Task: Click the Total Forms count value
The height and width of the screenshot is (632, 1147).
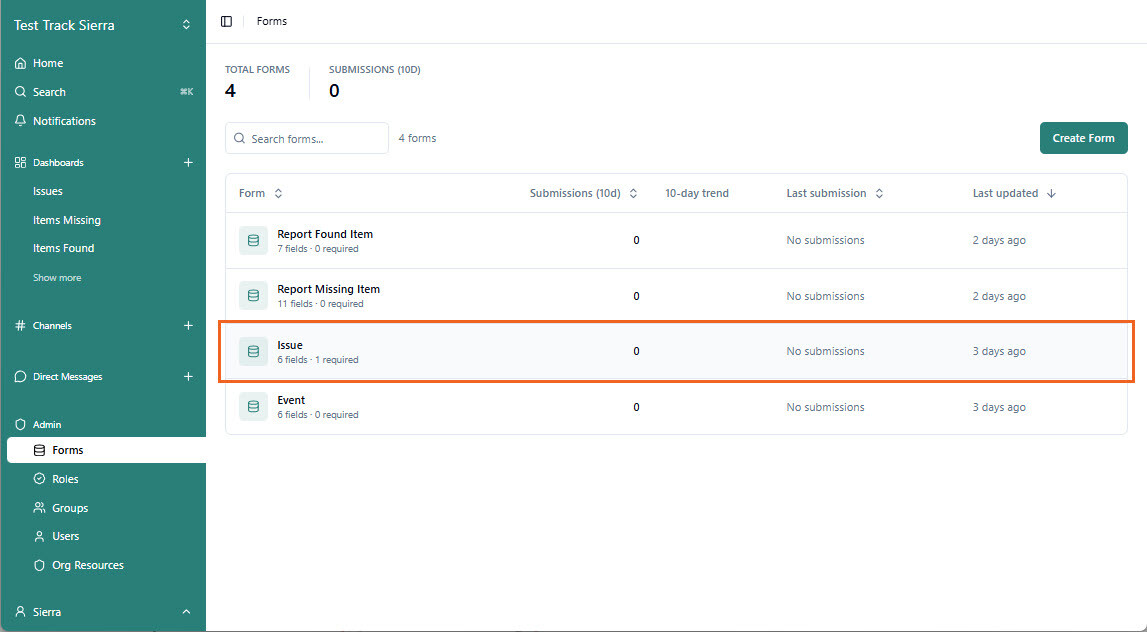Action: (x=230, y=91)
